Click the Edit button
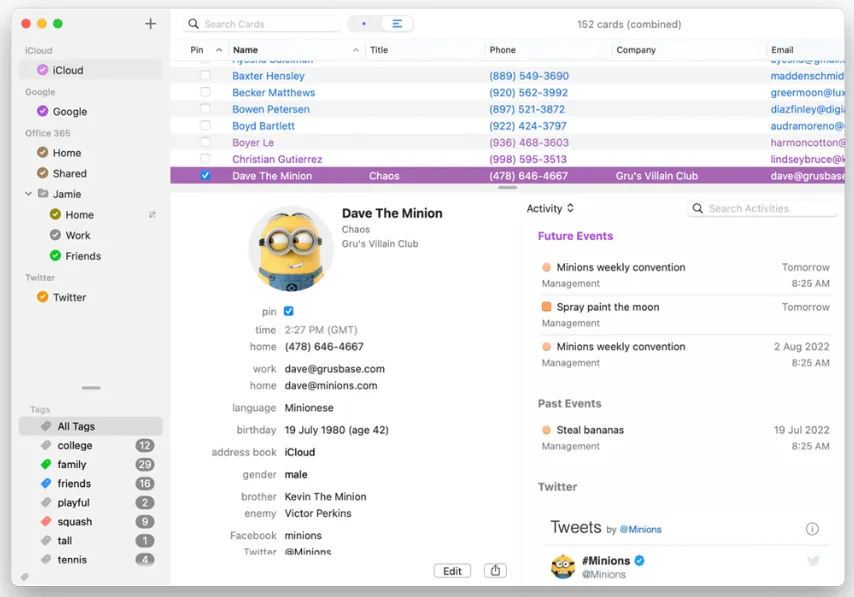The width and height of the screenshot is (854, 597). 452,570
